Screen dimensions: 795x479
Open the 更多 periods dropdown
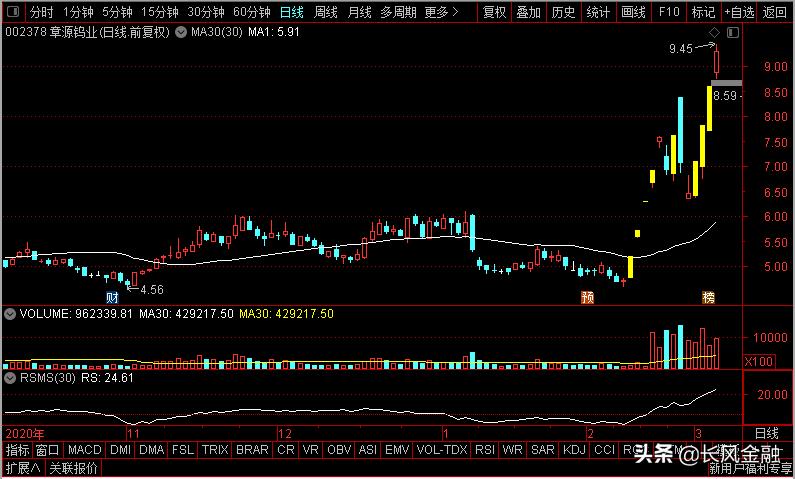click(x=441, y=12)
